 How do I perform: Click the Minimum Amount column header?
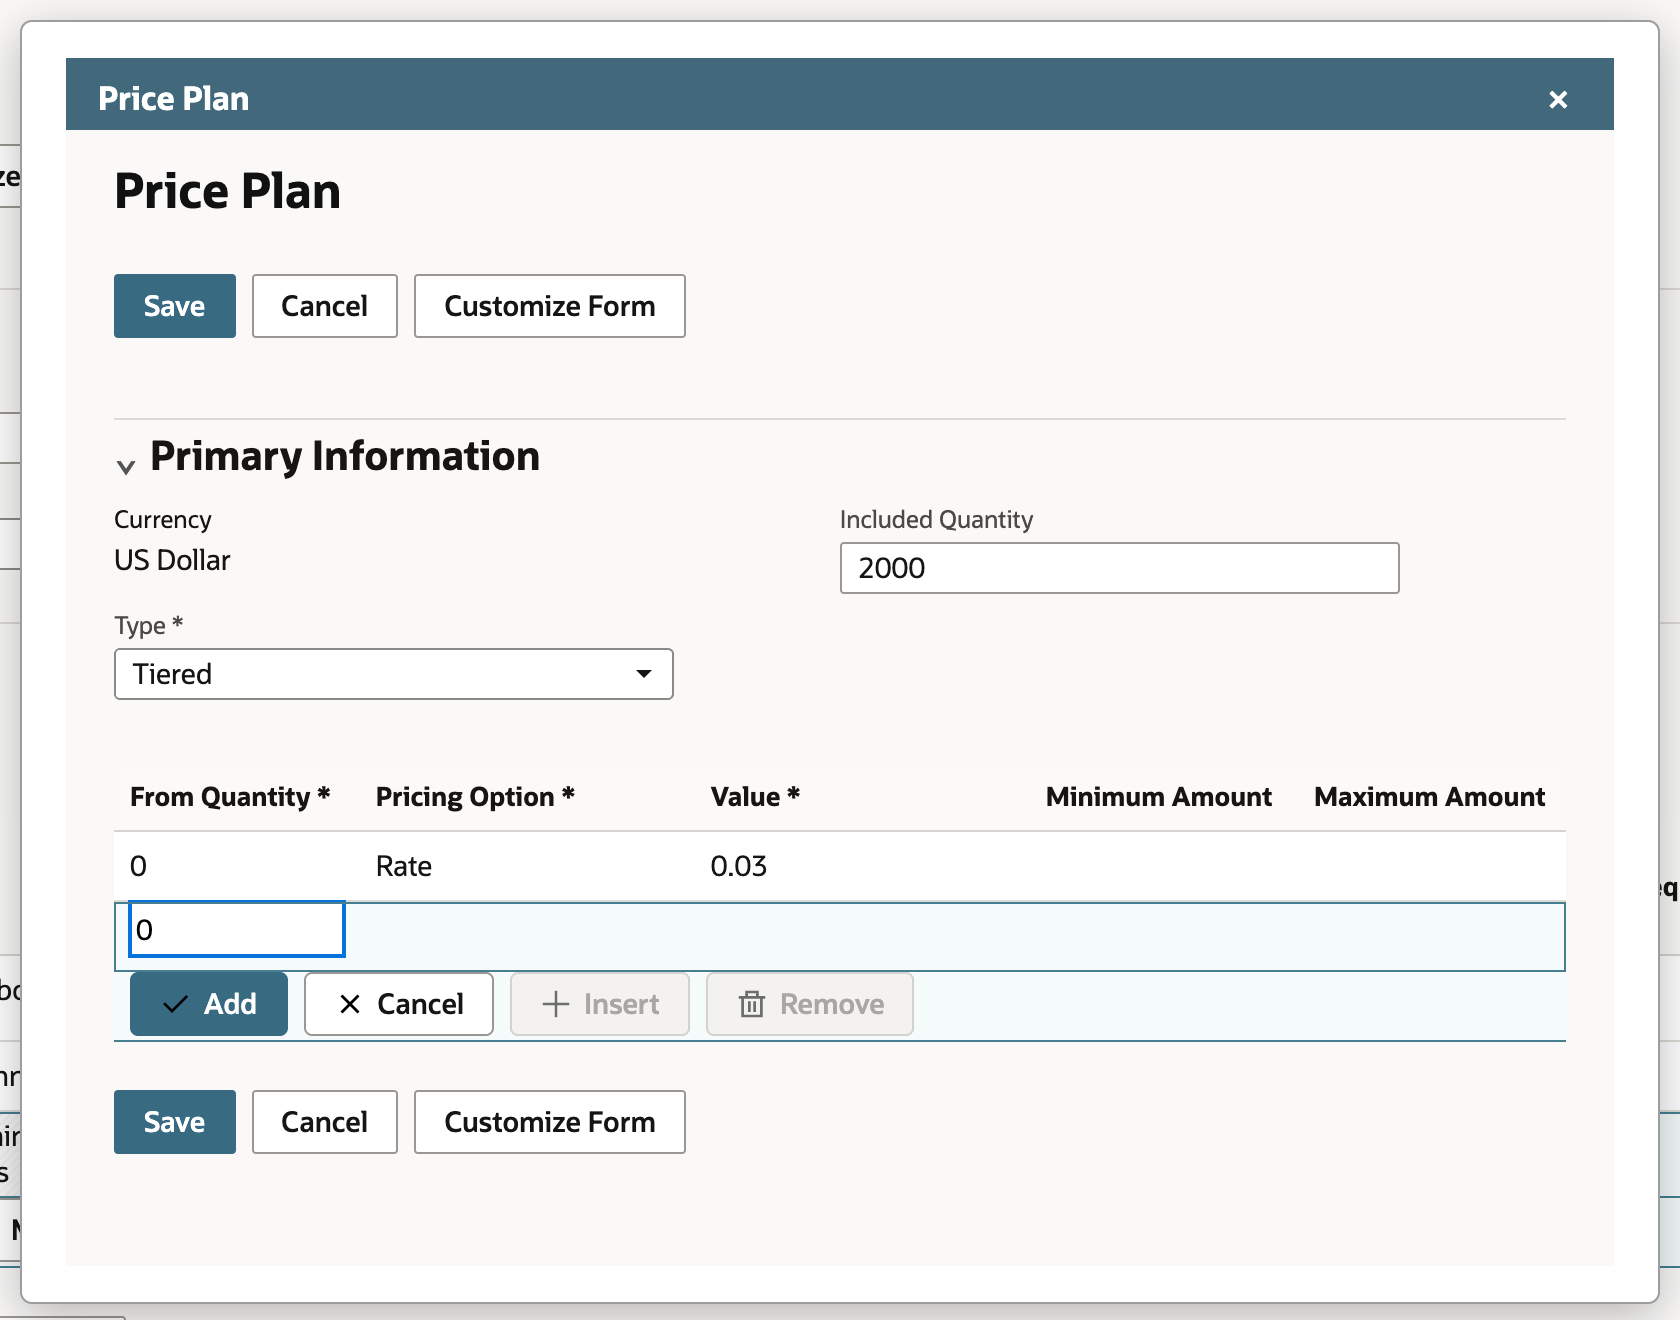click(1159, 797)
